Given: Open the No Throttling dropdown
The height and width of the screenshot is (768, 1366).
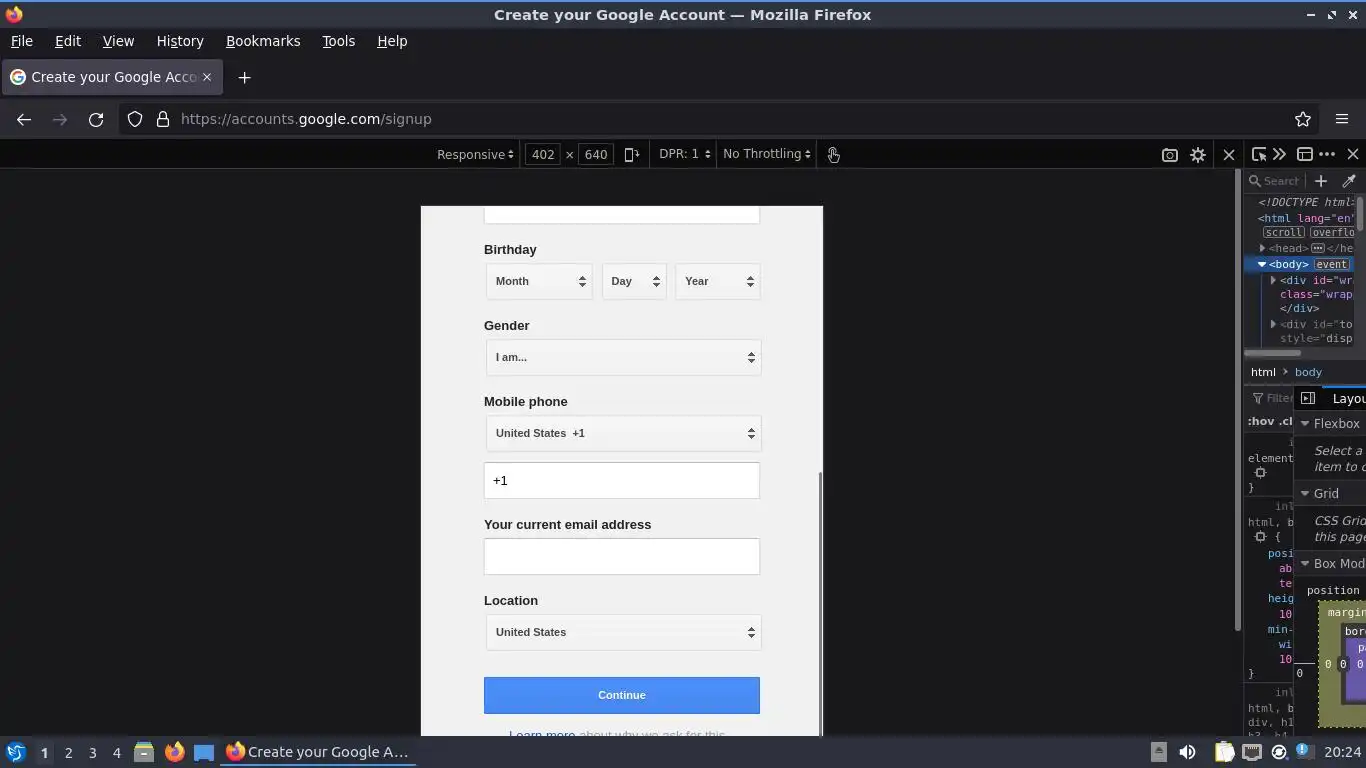Looking at the screenshot, I should point(767,154).
